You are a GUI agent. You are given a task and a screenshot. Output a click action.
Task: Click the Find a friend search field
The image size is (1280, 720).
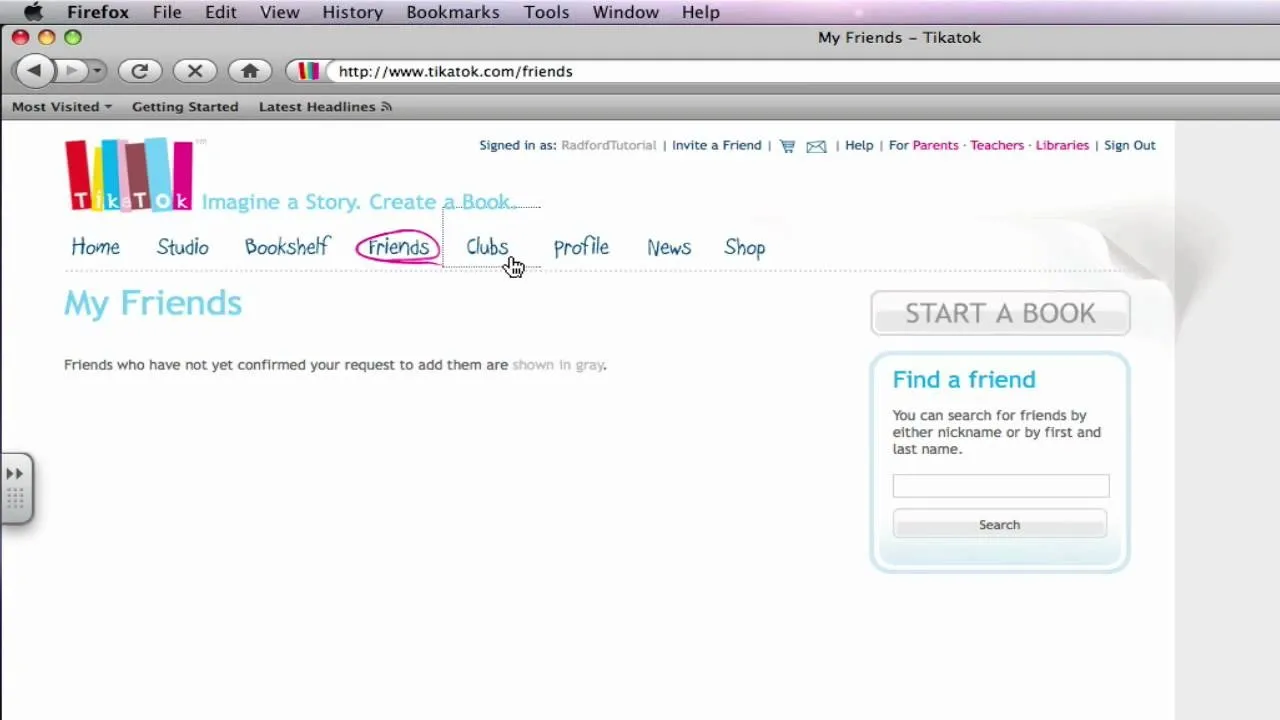click(1000, 486)
